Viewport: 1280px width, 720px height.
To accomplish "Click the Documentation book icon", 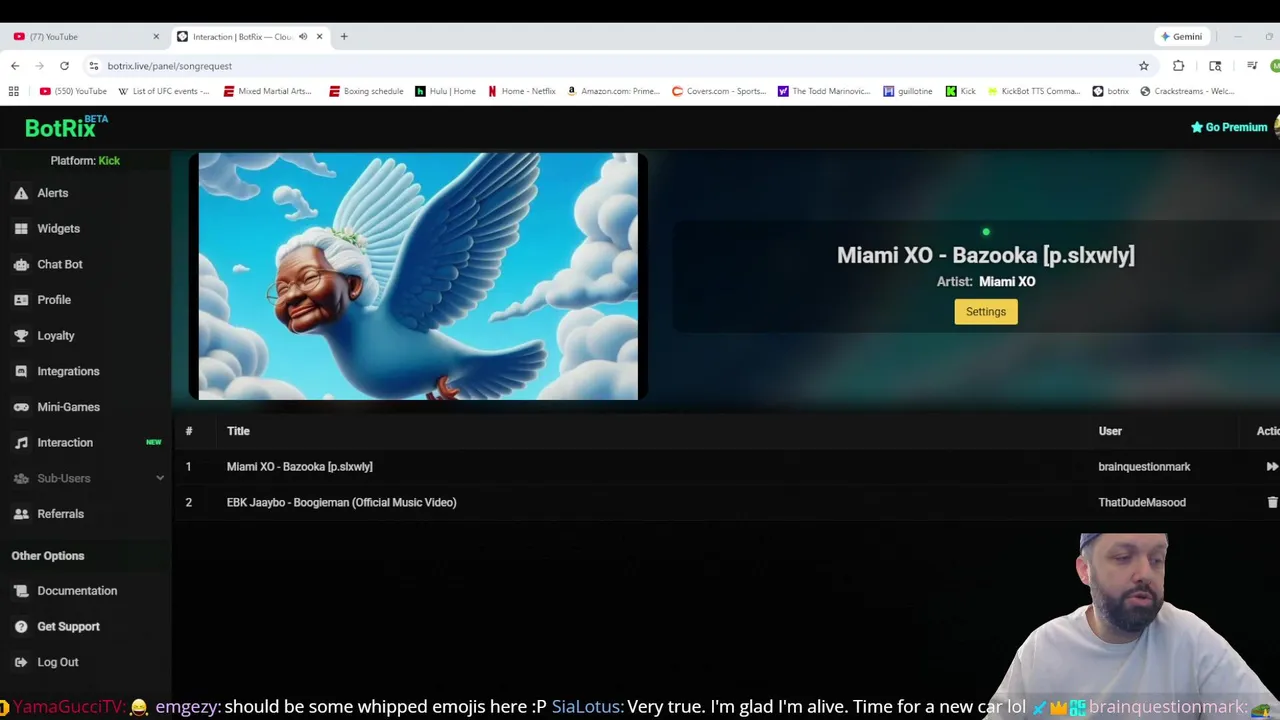I will pyautogui.click(x=21, y=591).
